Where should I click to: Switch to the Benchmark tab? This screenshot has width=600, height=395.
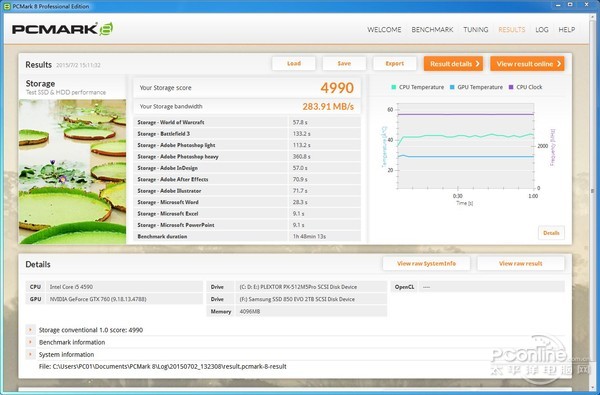[x=432, y=29]
